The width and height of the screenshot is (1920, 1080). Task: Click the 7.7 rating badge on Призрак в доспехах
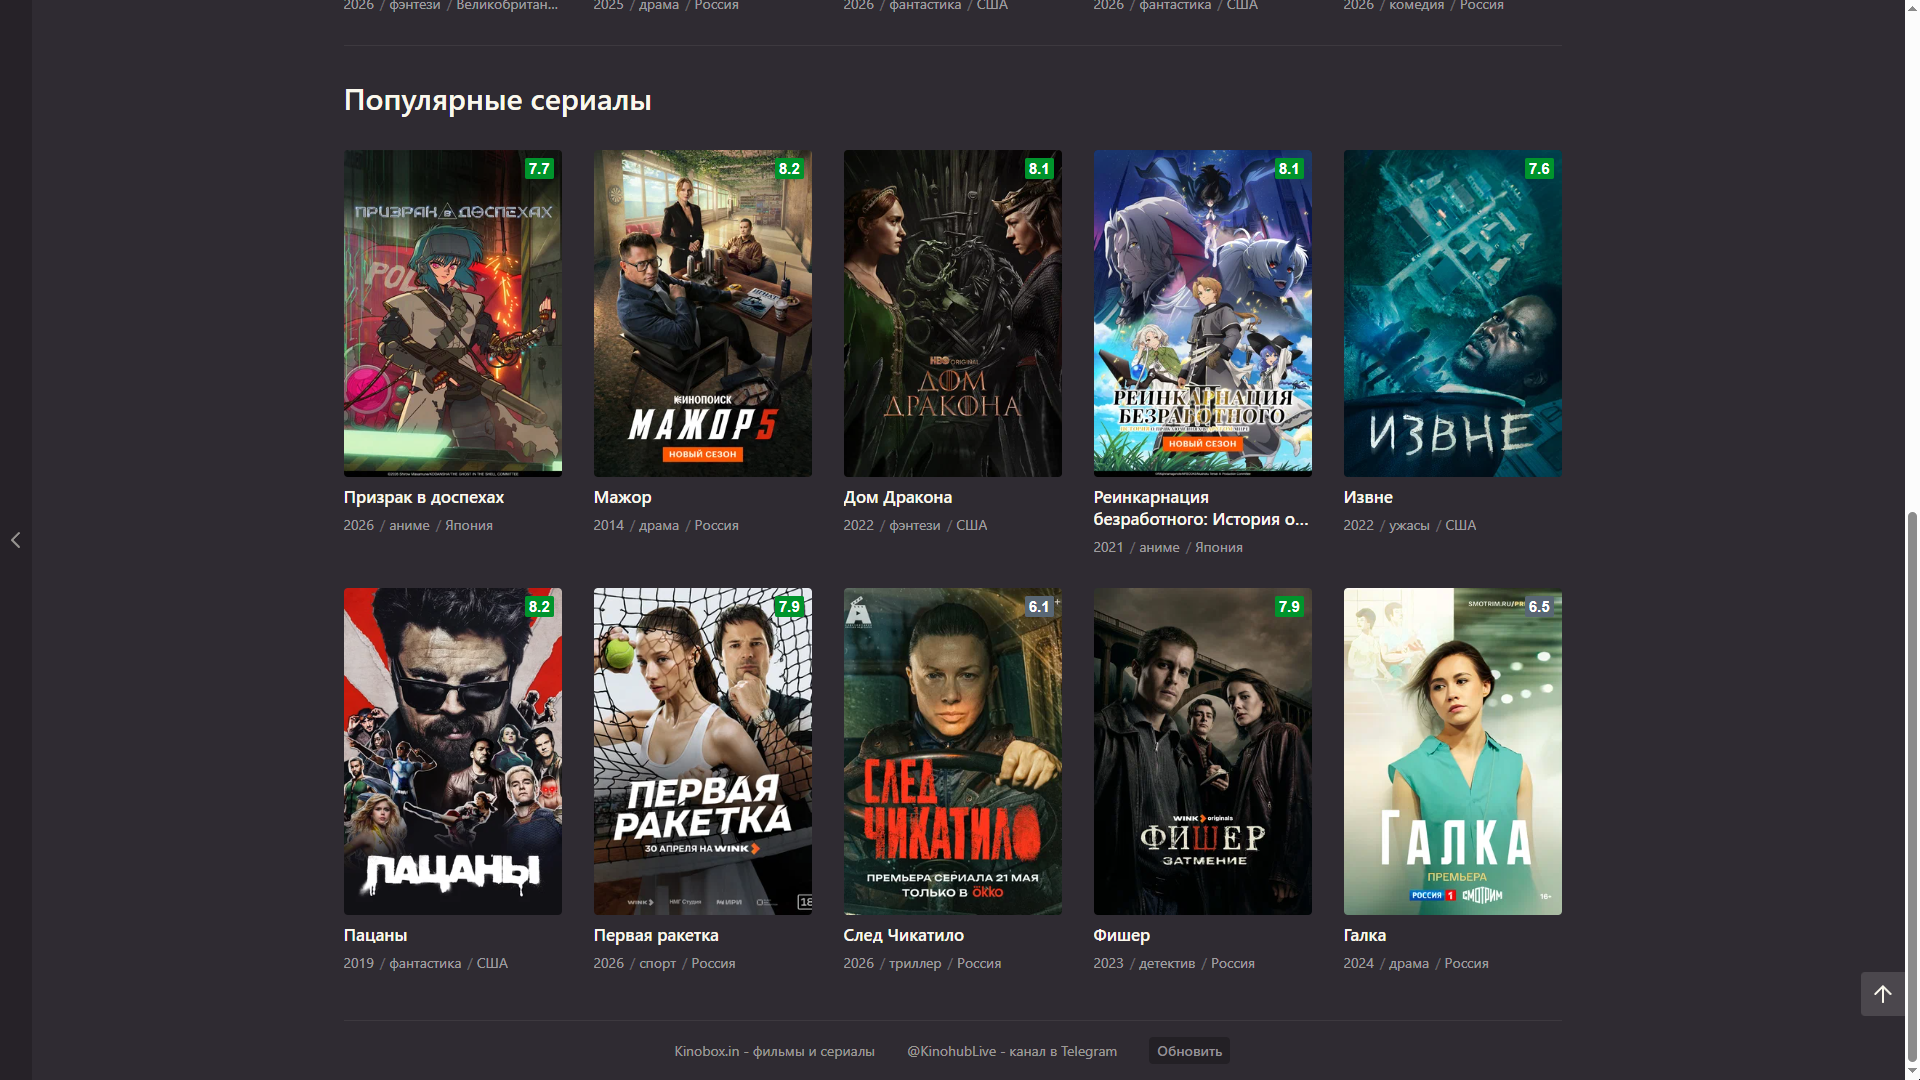[x=539, y=169]
